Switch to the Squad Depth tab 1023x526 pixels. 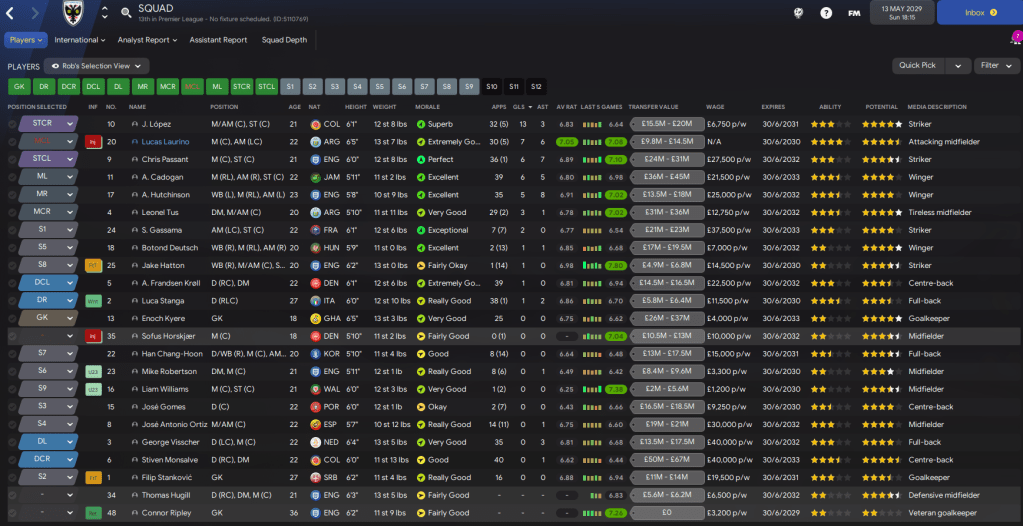tap(285, 40)
